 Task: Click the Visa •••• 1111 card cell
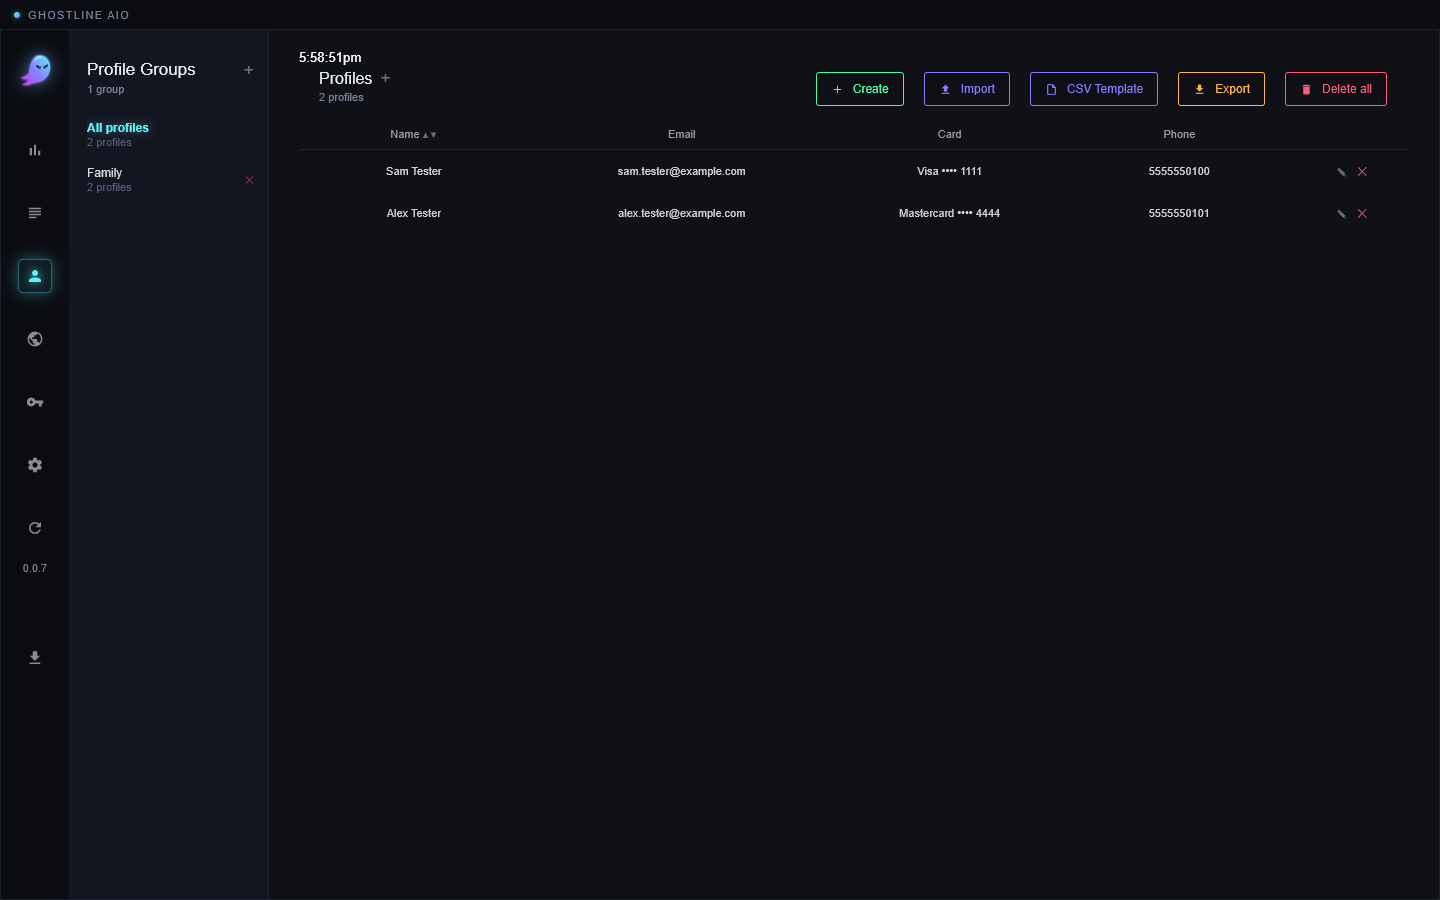[950, 171]
